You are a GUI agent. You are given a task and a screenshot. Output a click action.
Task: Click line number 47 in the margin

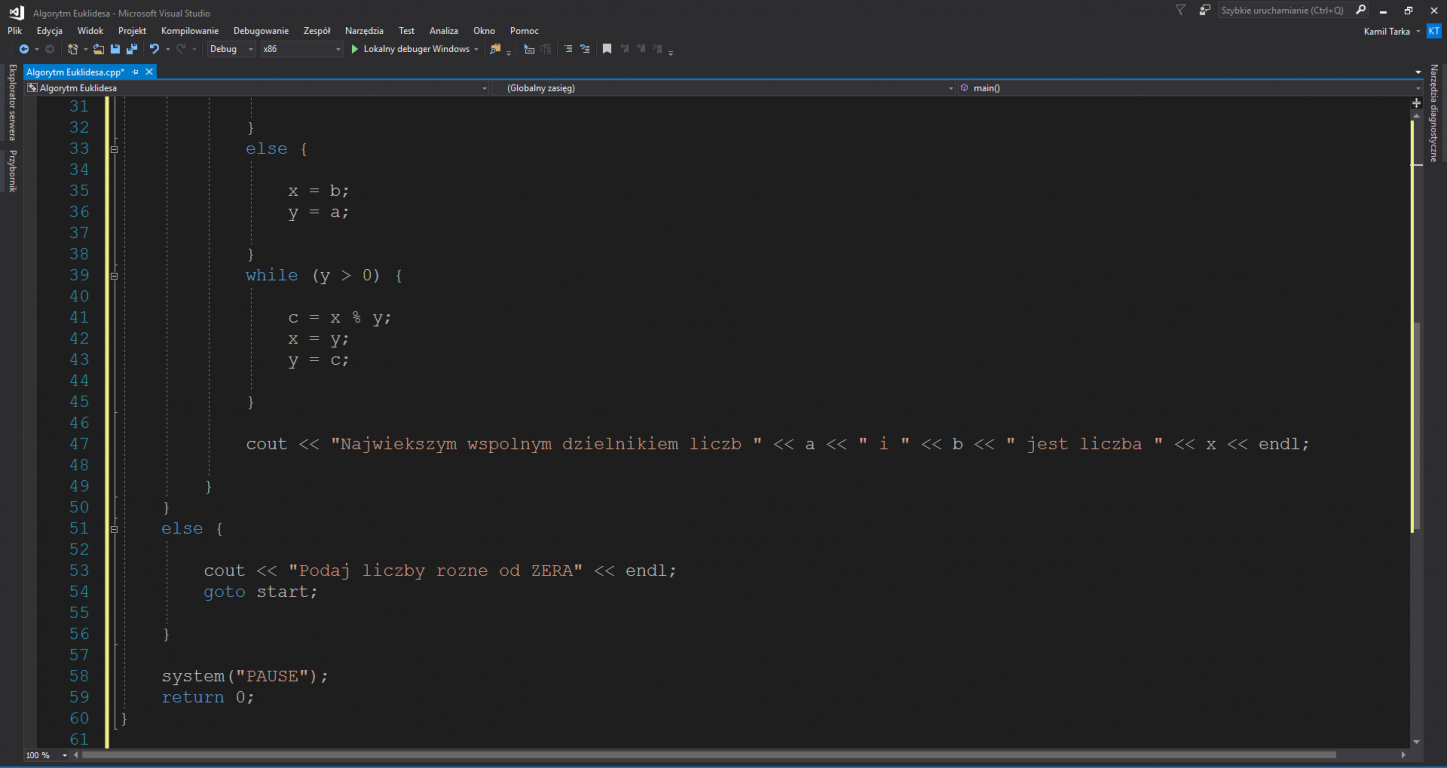(x=79, y=444)
